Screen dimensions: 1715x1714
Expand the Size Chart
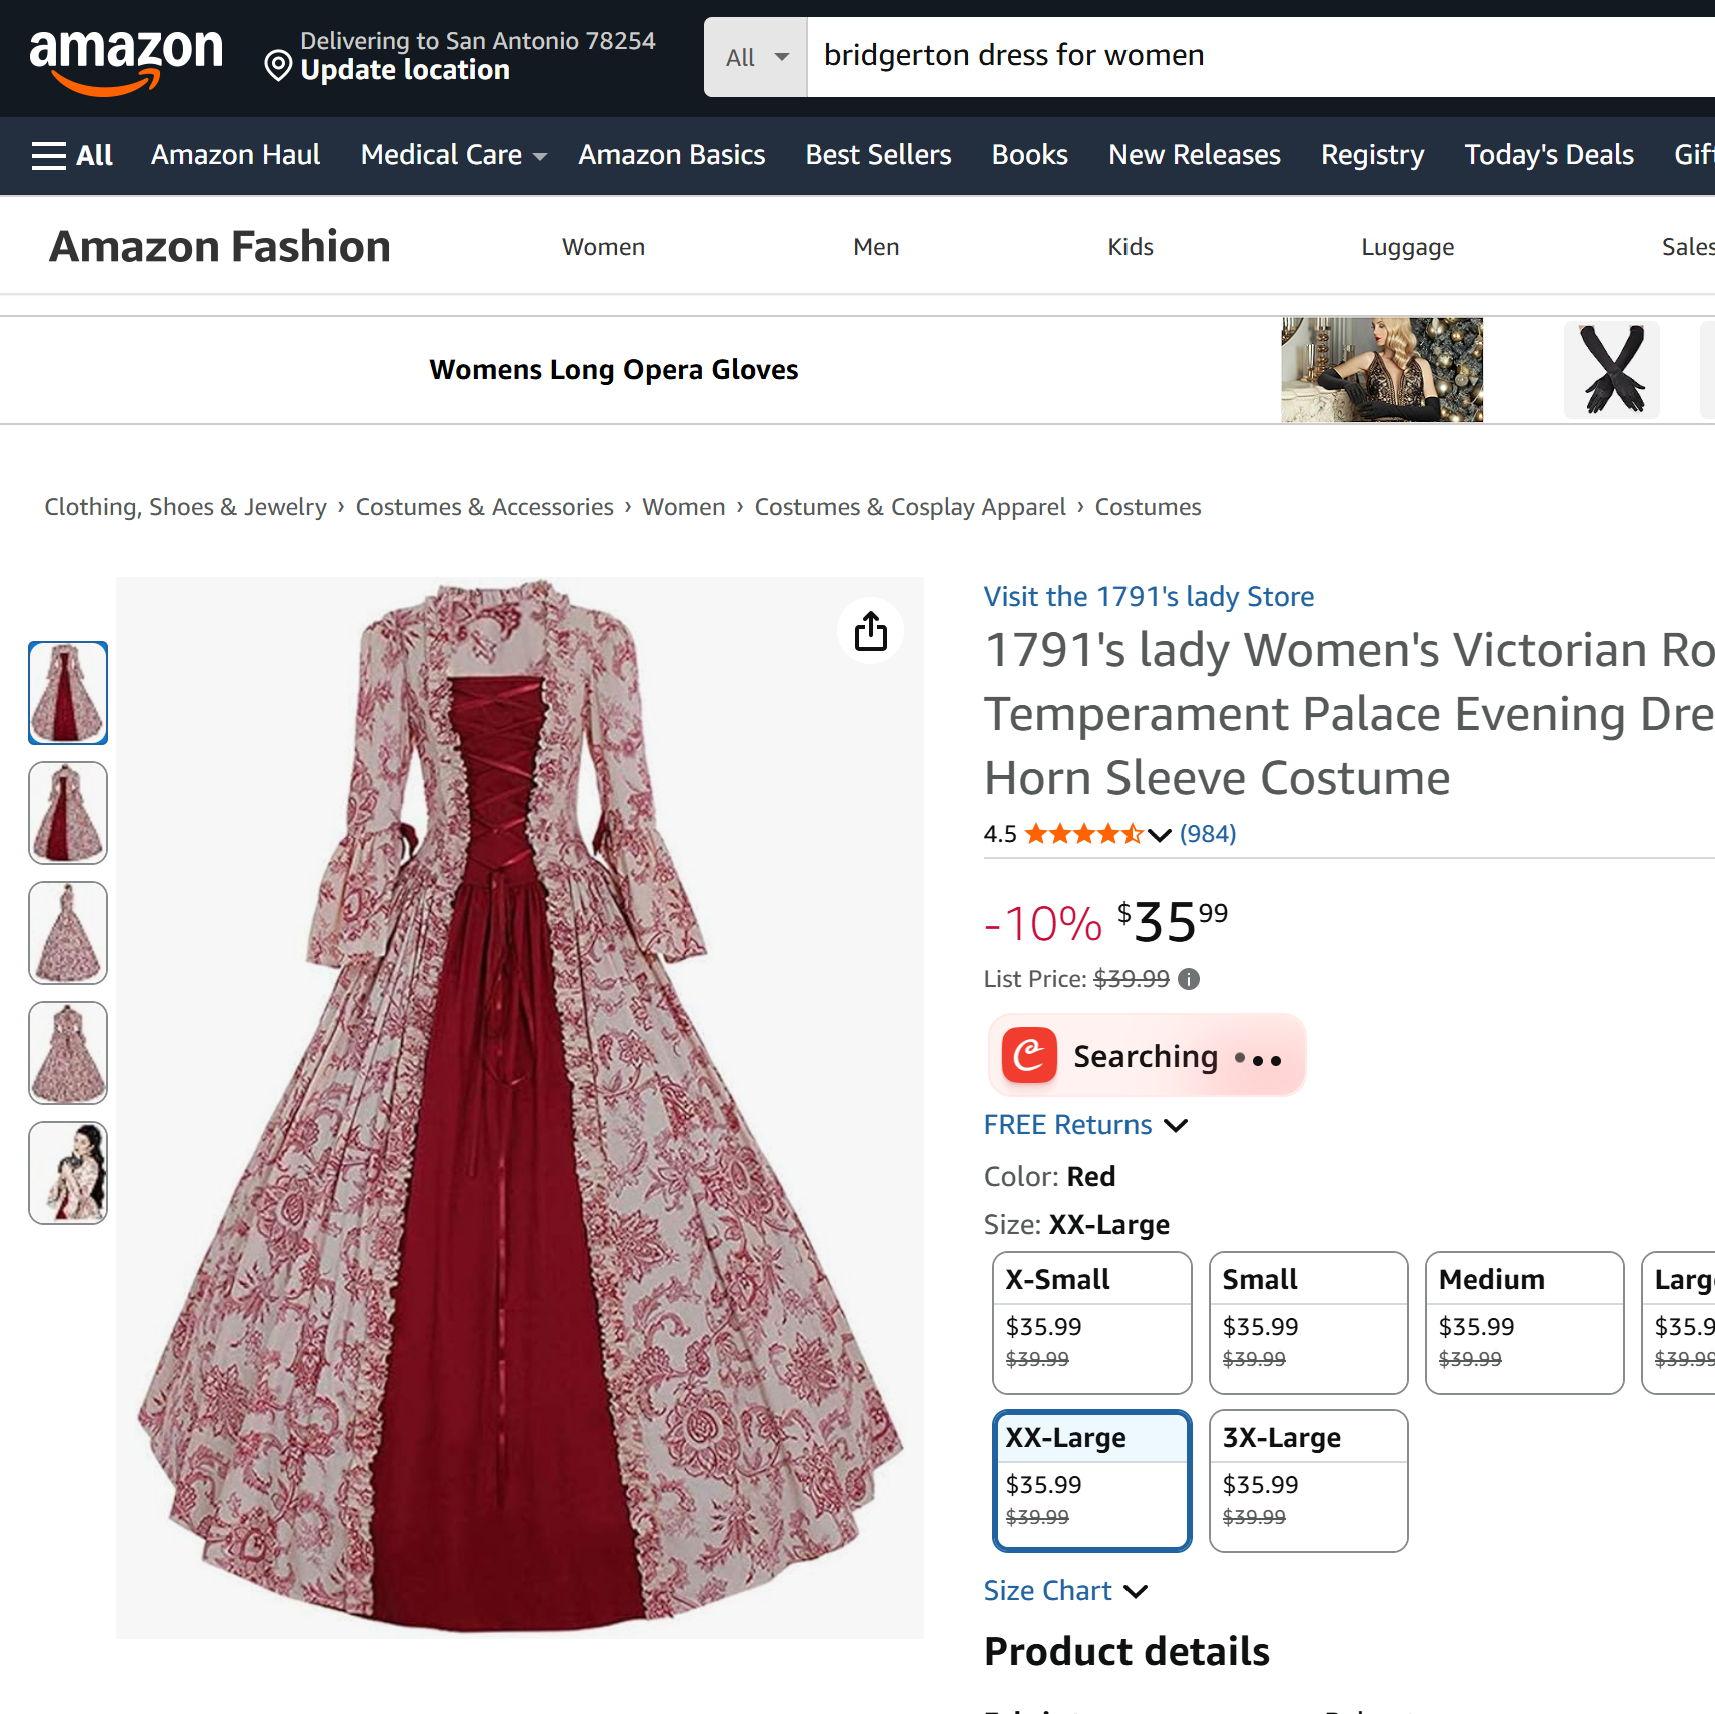tap(1065, 1591)
